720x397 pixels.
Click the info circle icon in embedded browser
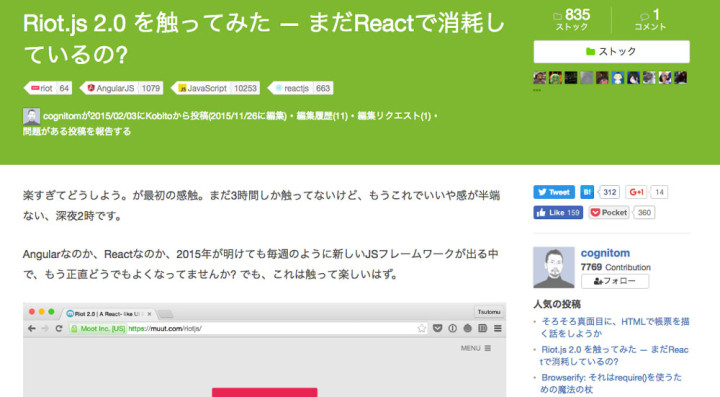(x=452, y=329)
